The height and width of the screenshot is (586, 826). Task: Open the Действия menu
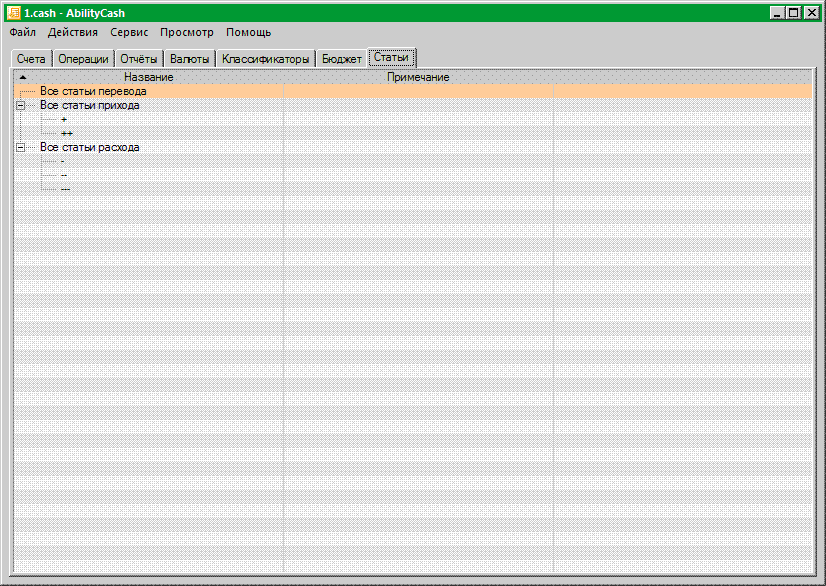tap(73, 32)
